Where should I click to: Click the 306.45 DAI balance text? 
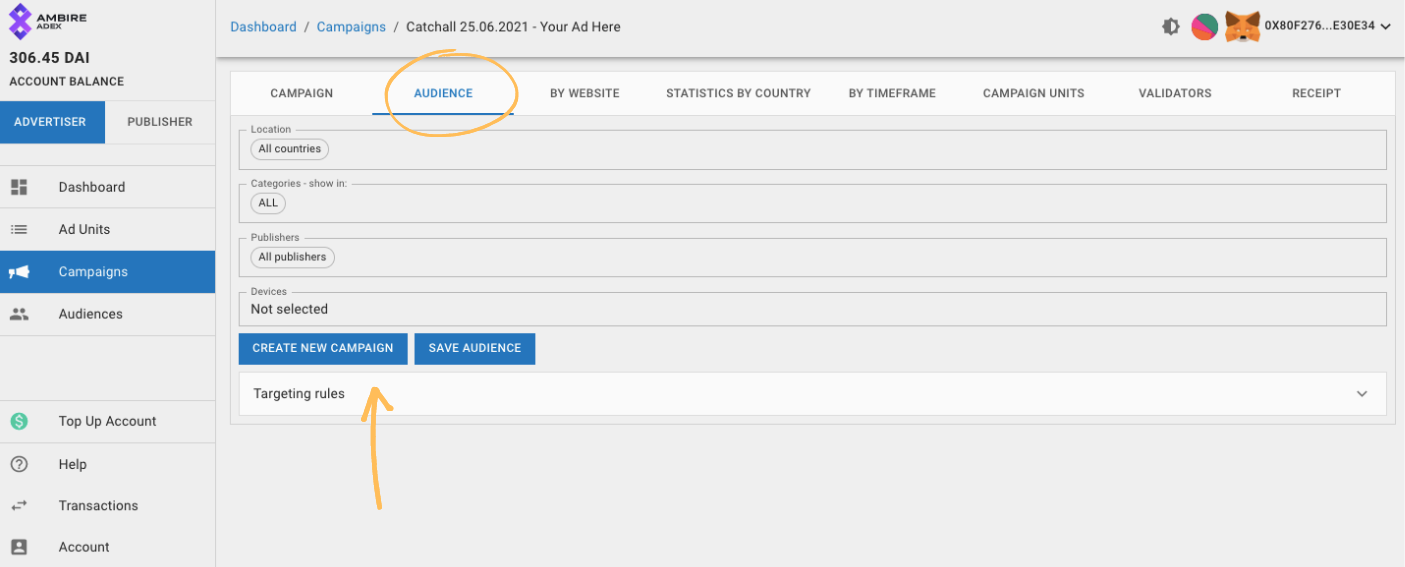tap(49, 58)
